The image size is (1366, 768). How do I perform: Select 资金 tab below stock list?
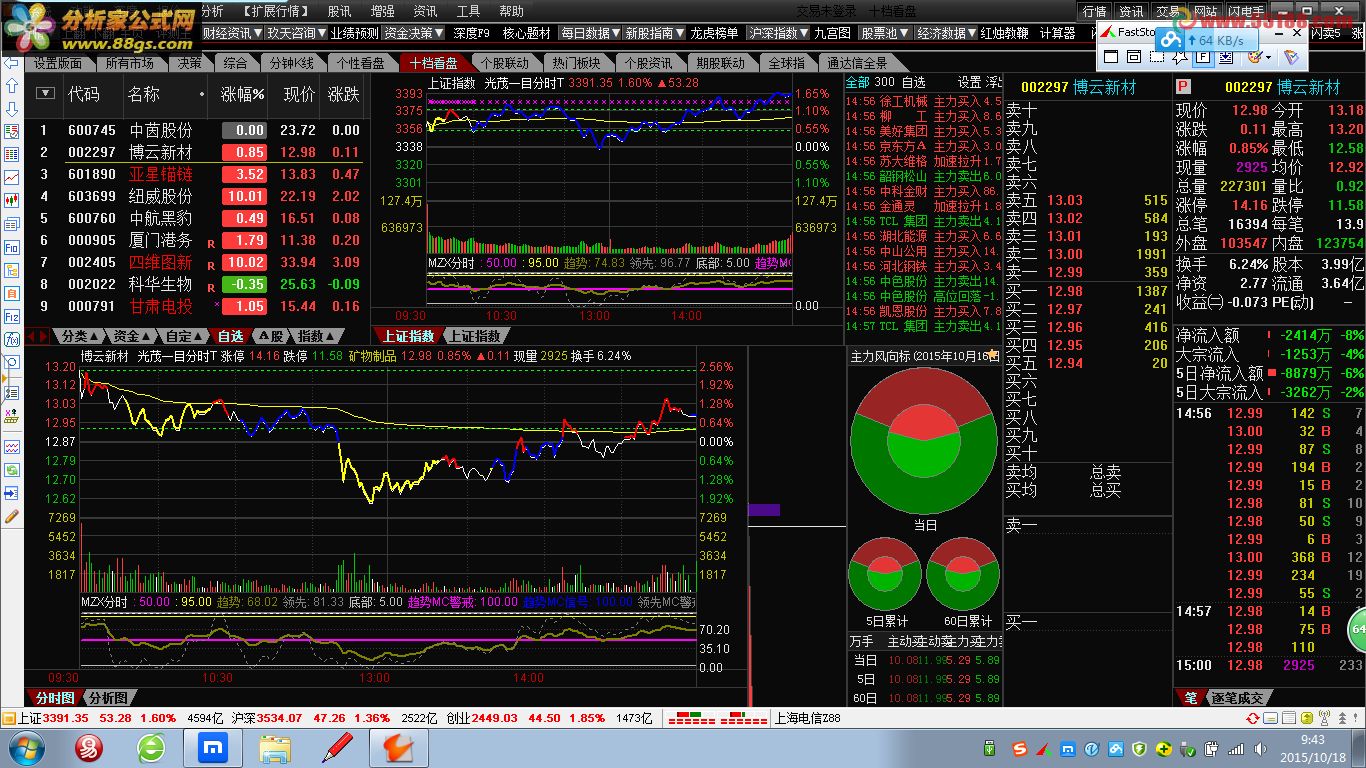132,336
